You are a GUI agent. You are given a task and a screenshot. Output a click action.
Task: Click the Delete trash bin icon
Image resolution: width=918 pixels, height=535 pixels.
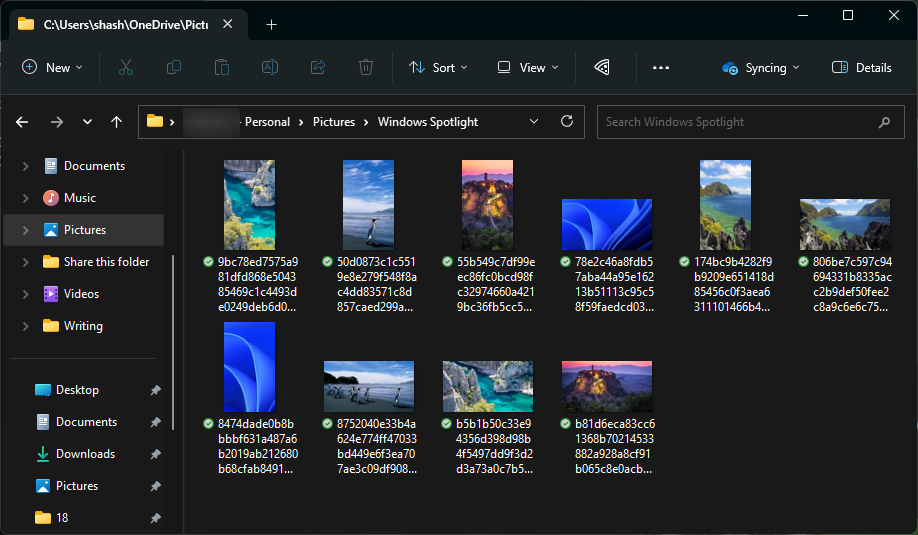pyautogui.click(x=366, y=67)
